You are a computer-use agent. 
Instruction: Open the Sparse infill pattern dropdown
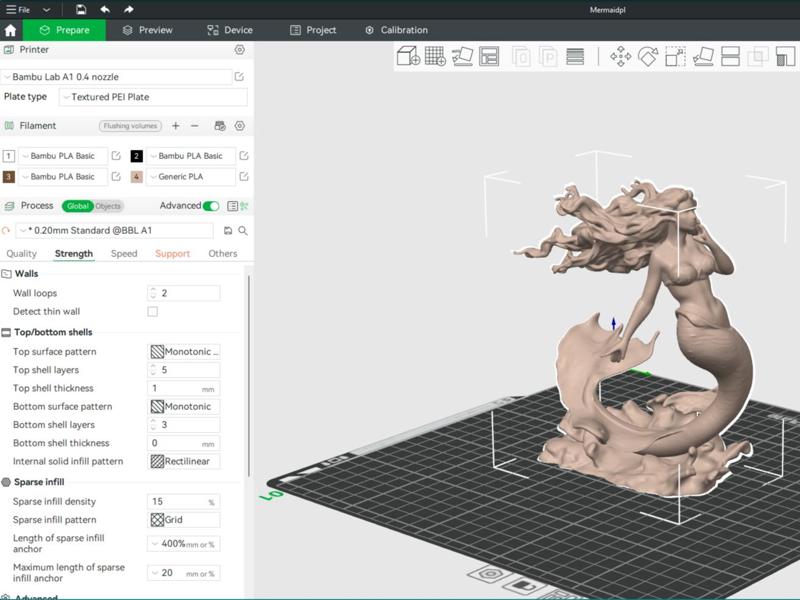tap(184, 520)
